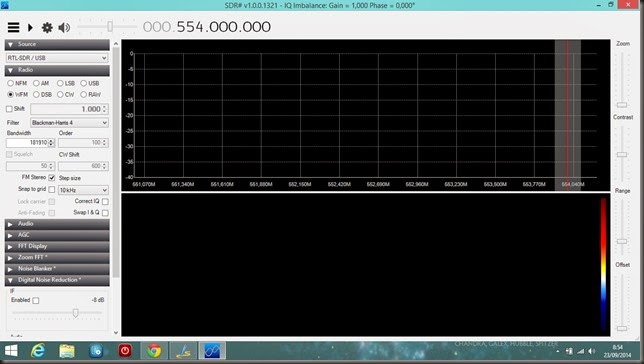Click the Windows Start button
The image size is (644, 364).
pyautogui.click(x=11, y=351)
